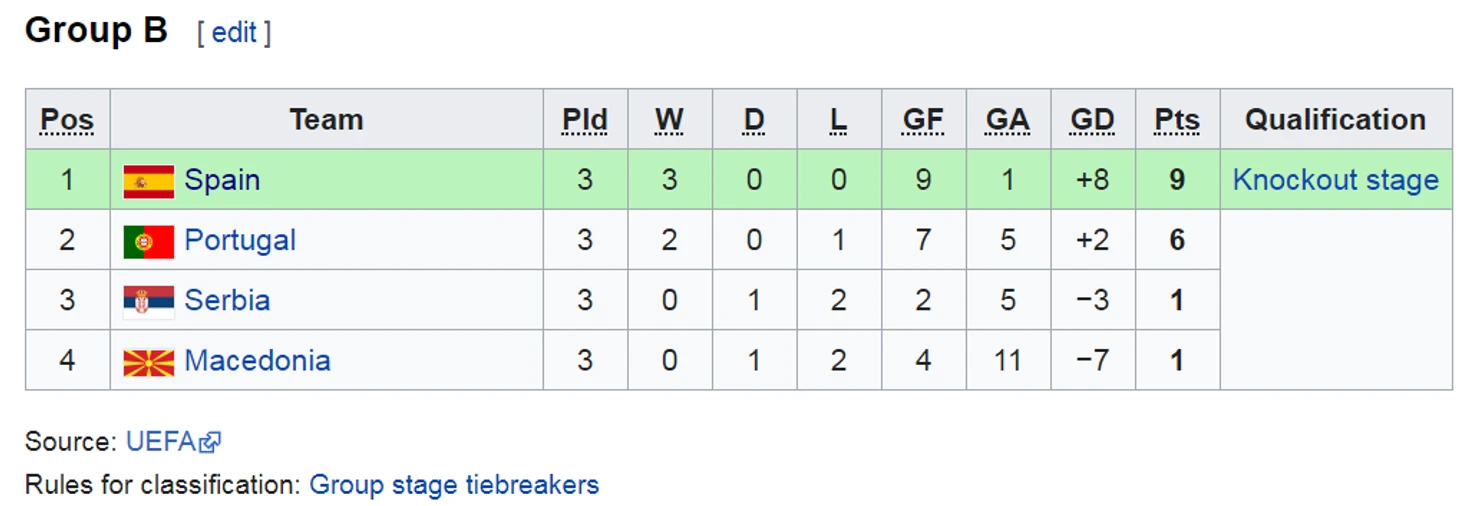Screen dimensions: 1460x506
Task: Click the GF column header abbreviation
Action: pyautogui.click(x=923, y=120)
